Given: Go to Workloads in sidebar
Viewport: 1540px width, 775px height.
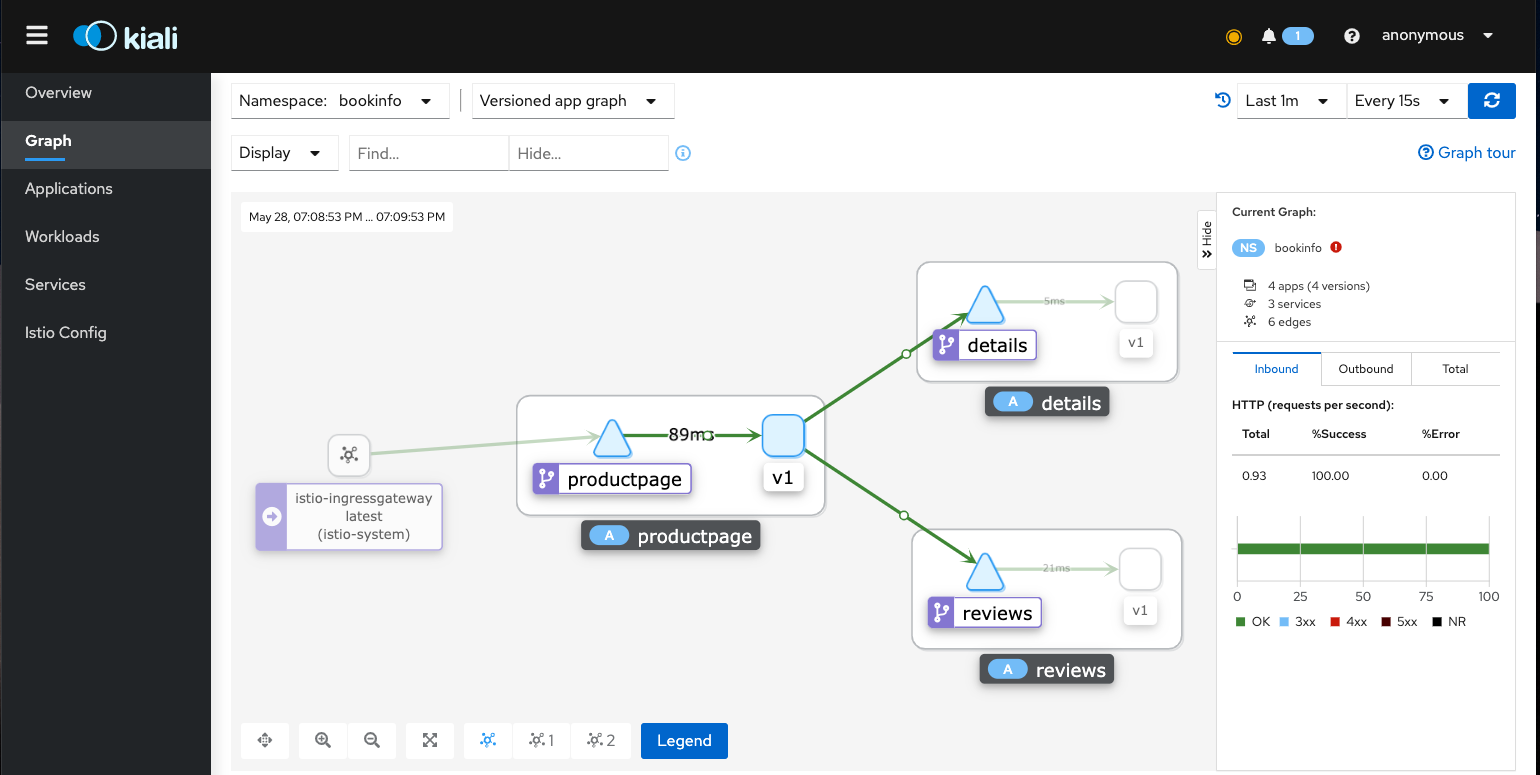Looking at the screenshot, I should 105,237.
